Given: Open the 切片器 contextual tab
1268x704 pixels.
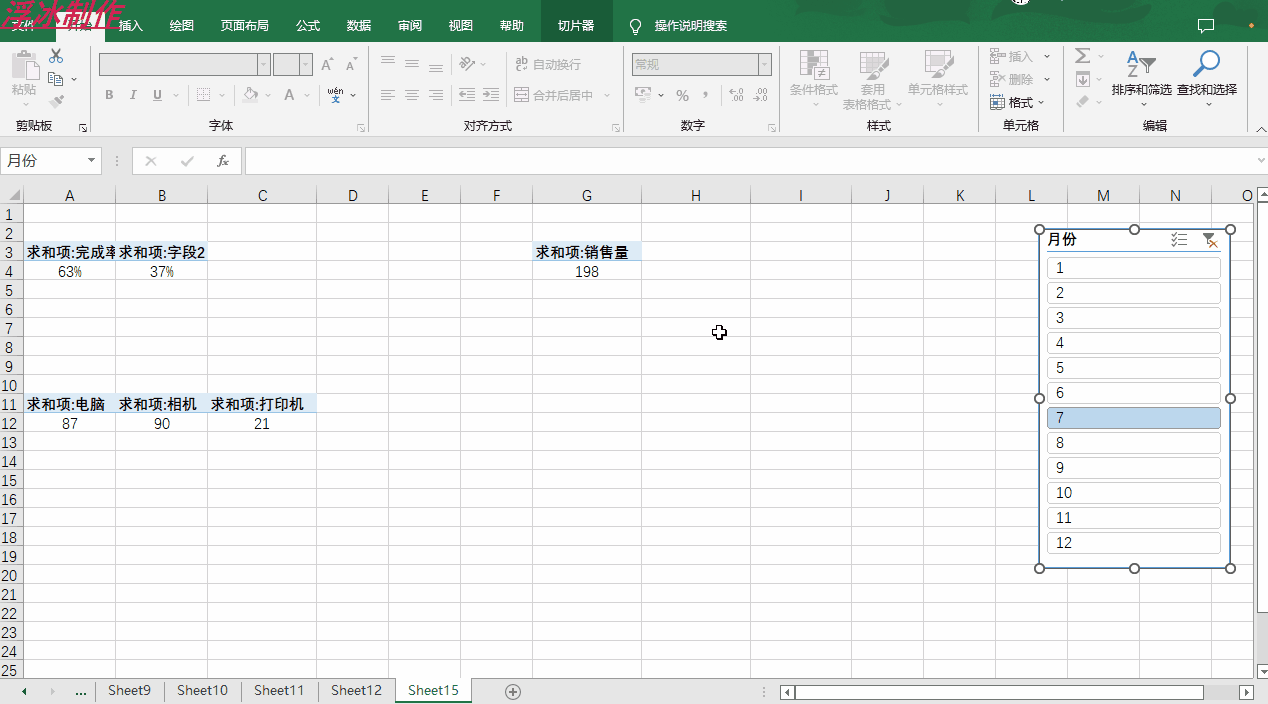Looking at the screenshot, I should 576,26.
